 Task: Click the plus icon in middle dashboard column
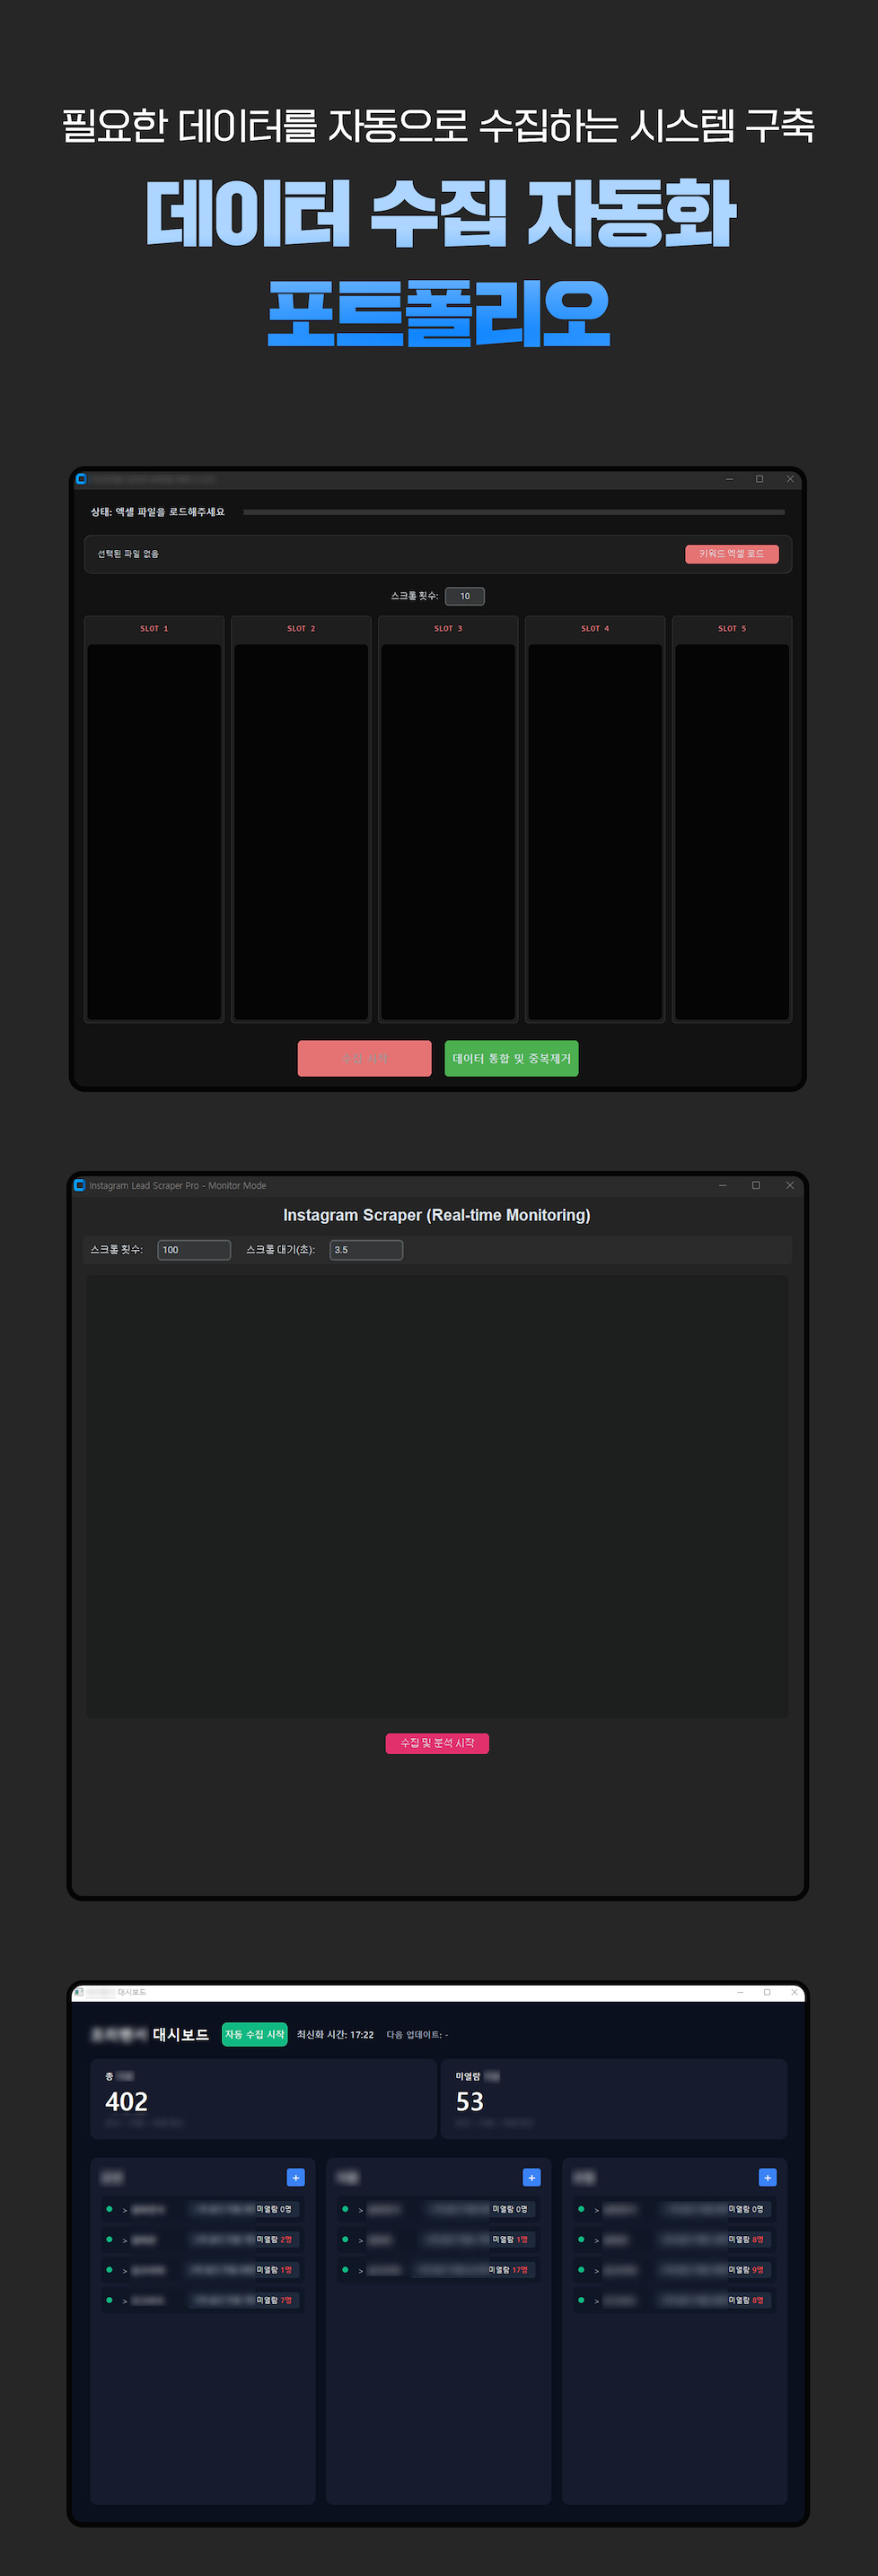532,2177
